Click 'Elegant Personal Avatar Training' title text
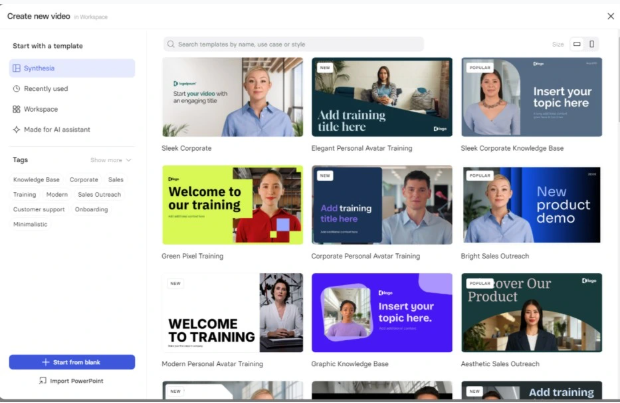The width and height of the screenshot is (620, 403). [x=362, y=148]
